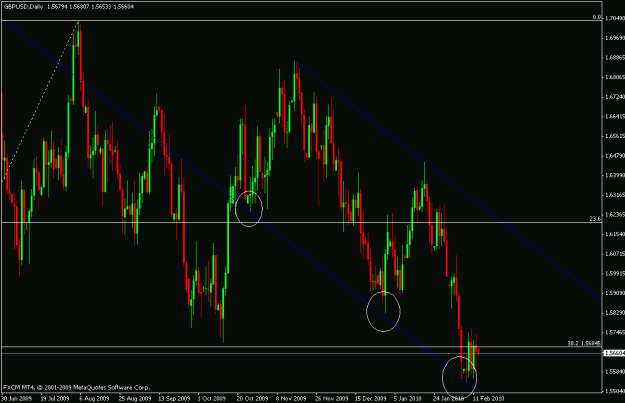Select the 23.6 Fibonacci level label
This screenshot has height=403, width=625.
point(595,219)
